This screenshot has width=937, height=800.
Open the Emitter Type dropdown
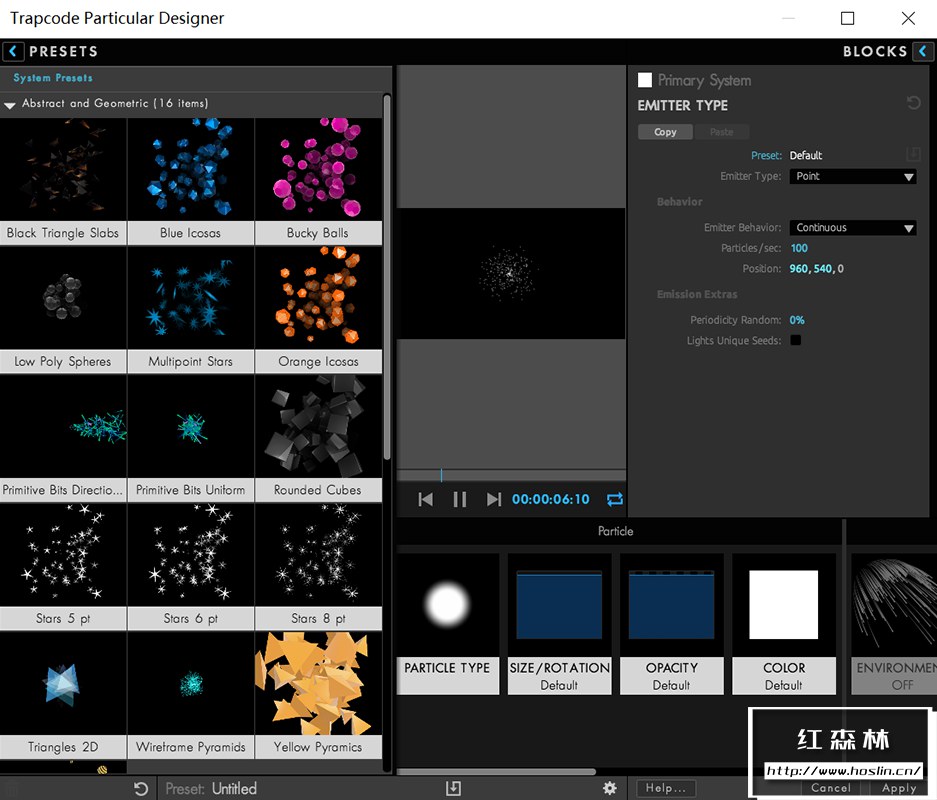coord(852,176)
